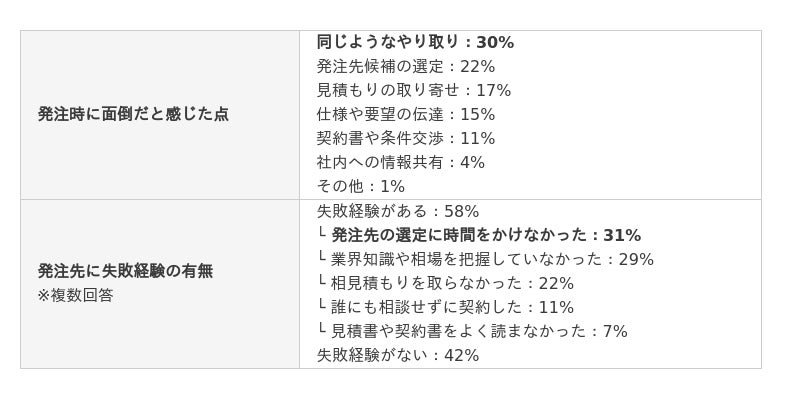
Task: Select bold 発注先の選定に時間をかけなかった：31% line
Action: (x=486, y=235)
